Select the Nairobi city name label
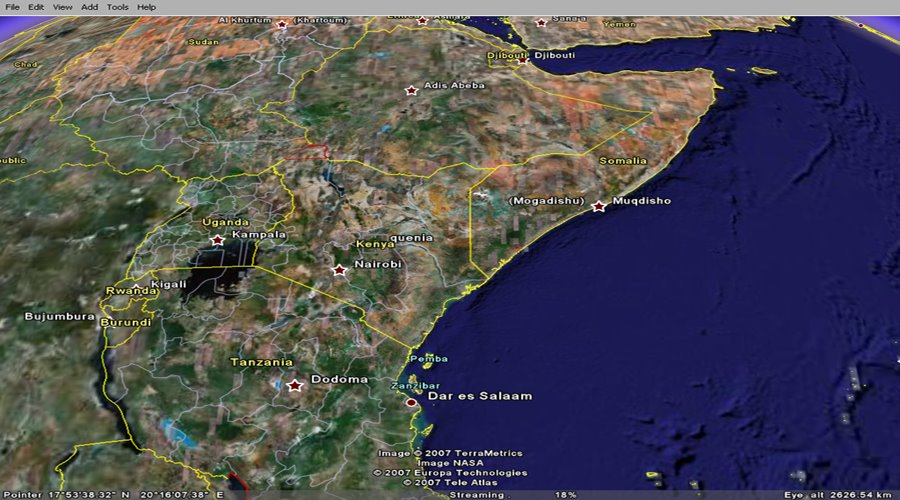Screen dimensions: 900x500 pos(378,264)
